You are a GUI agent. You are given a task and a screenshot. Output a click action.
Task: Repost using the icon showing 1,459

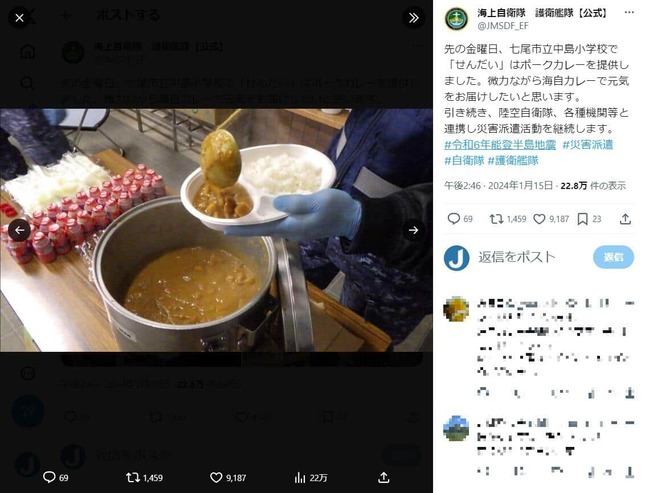[x=497, y=219]
